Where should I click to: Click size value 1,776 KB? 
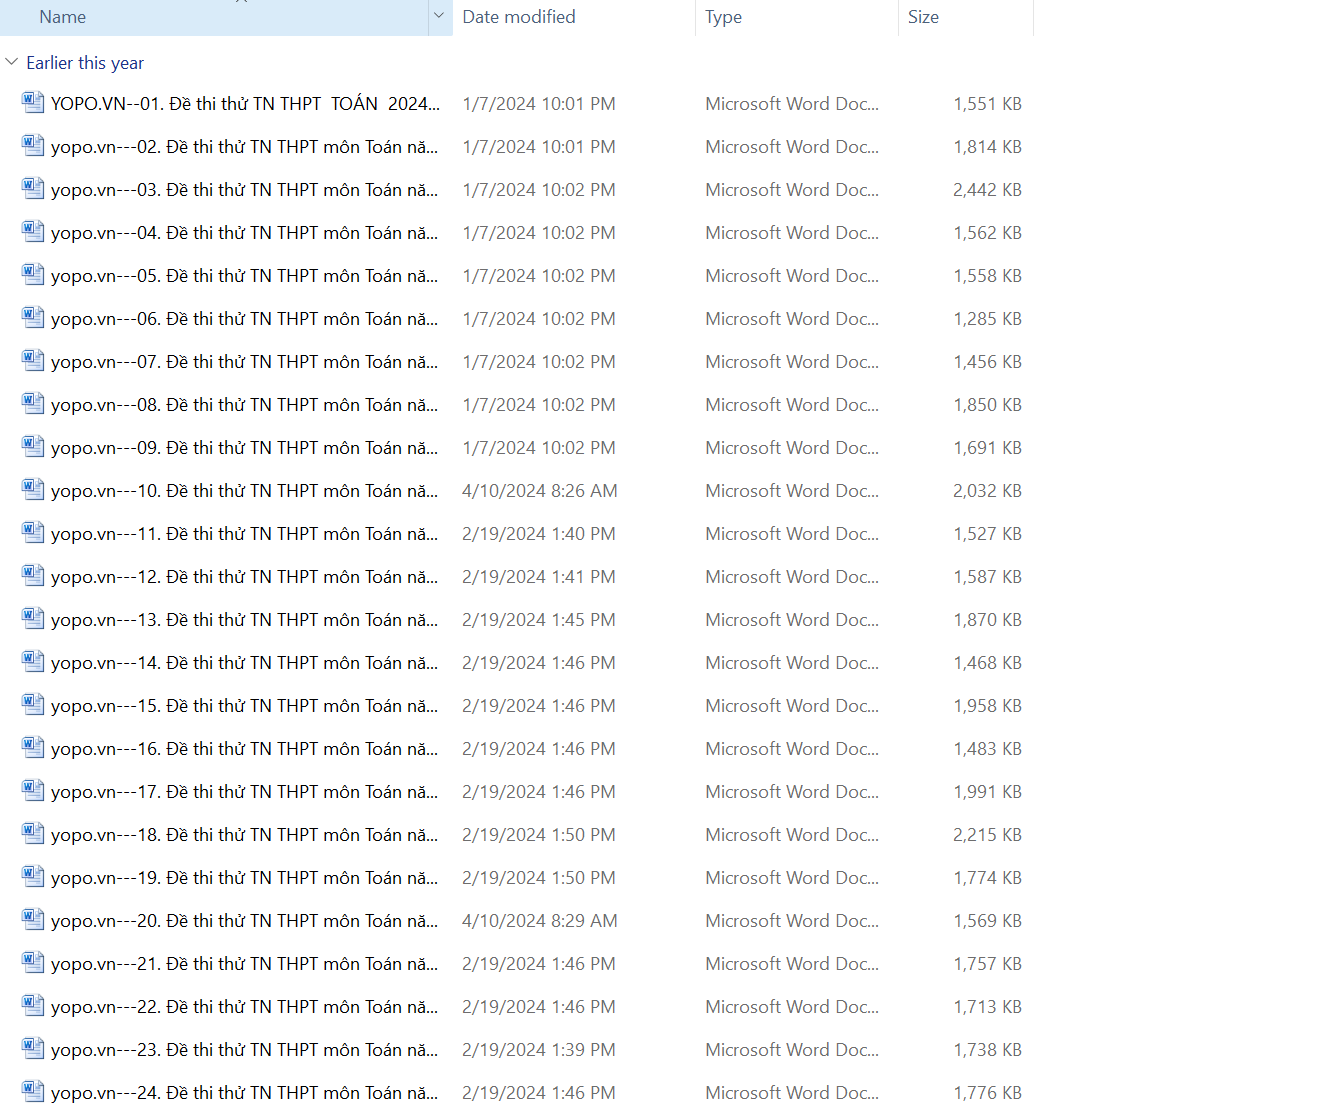tap(987, 1093)
